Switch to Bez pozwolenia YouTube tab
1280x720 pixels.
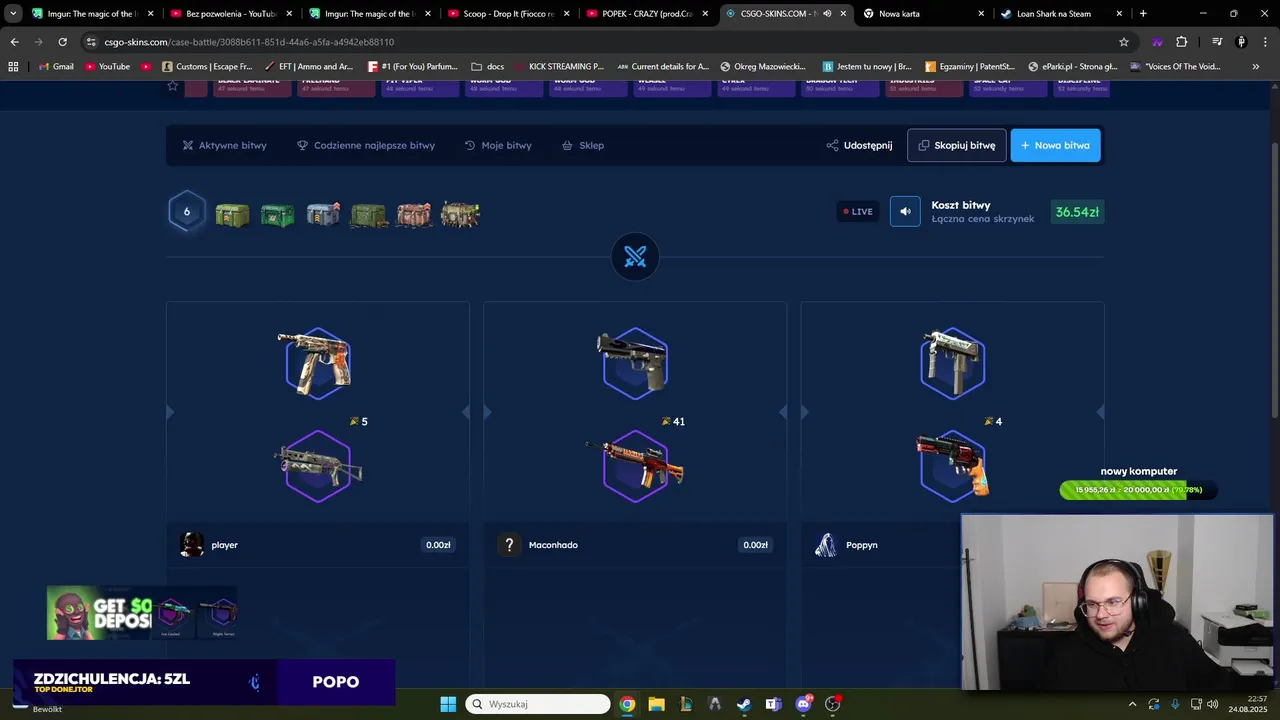230,14
